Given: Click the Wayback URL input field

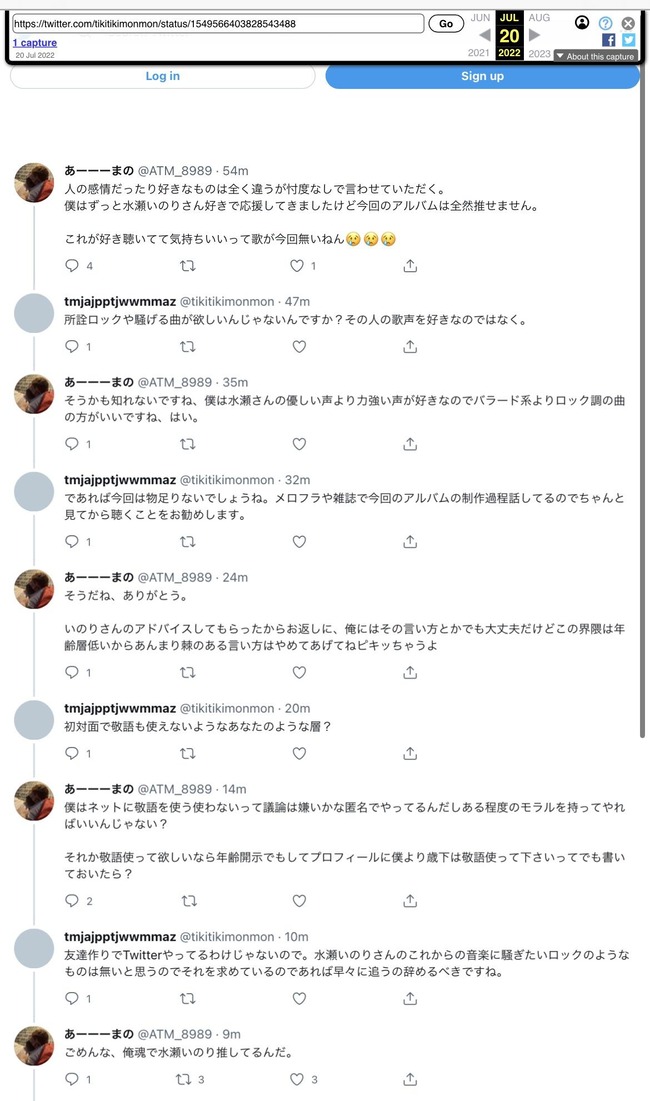Looking at the screenshot, I should [218, 23].
